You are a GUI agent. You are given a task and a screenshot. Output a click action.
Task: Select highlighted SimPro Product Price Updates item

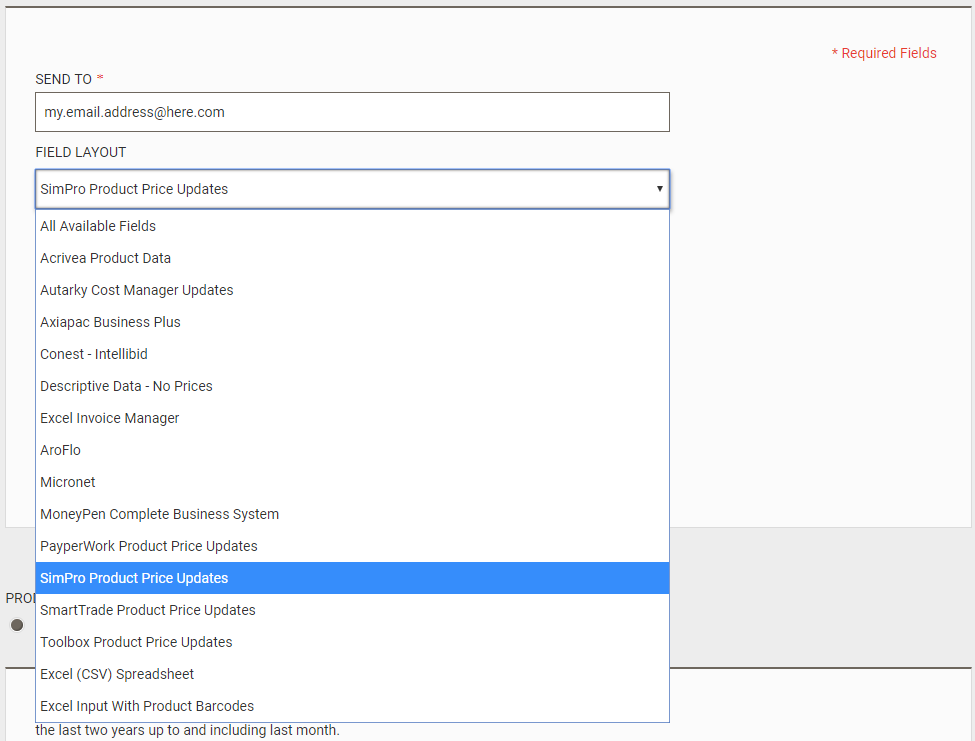click(x=352, y=578)
